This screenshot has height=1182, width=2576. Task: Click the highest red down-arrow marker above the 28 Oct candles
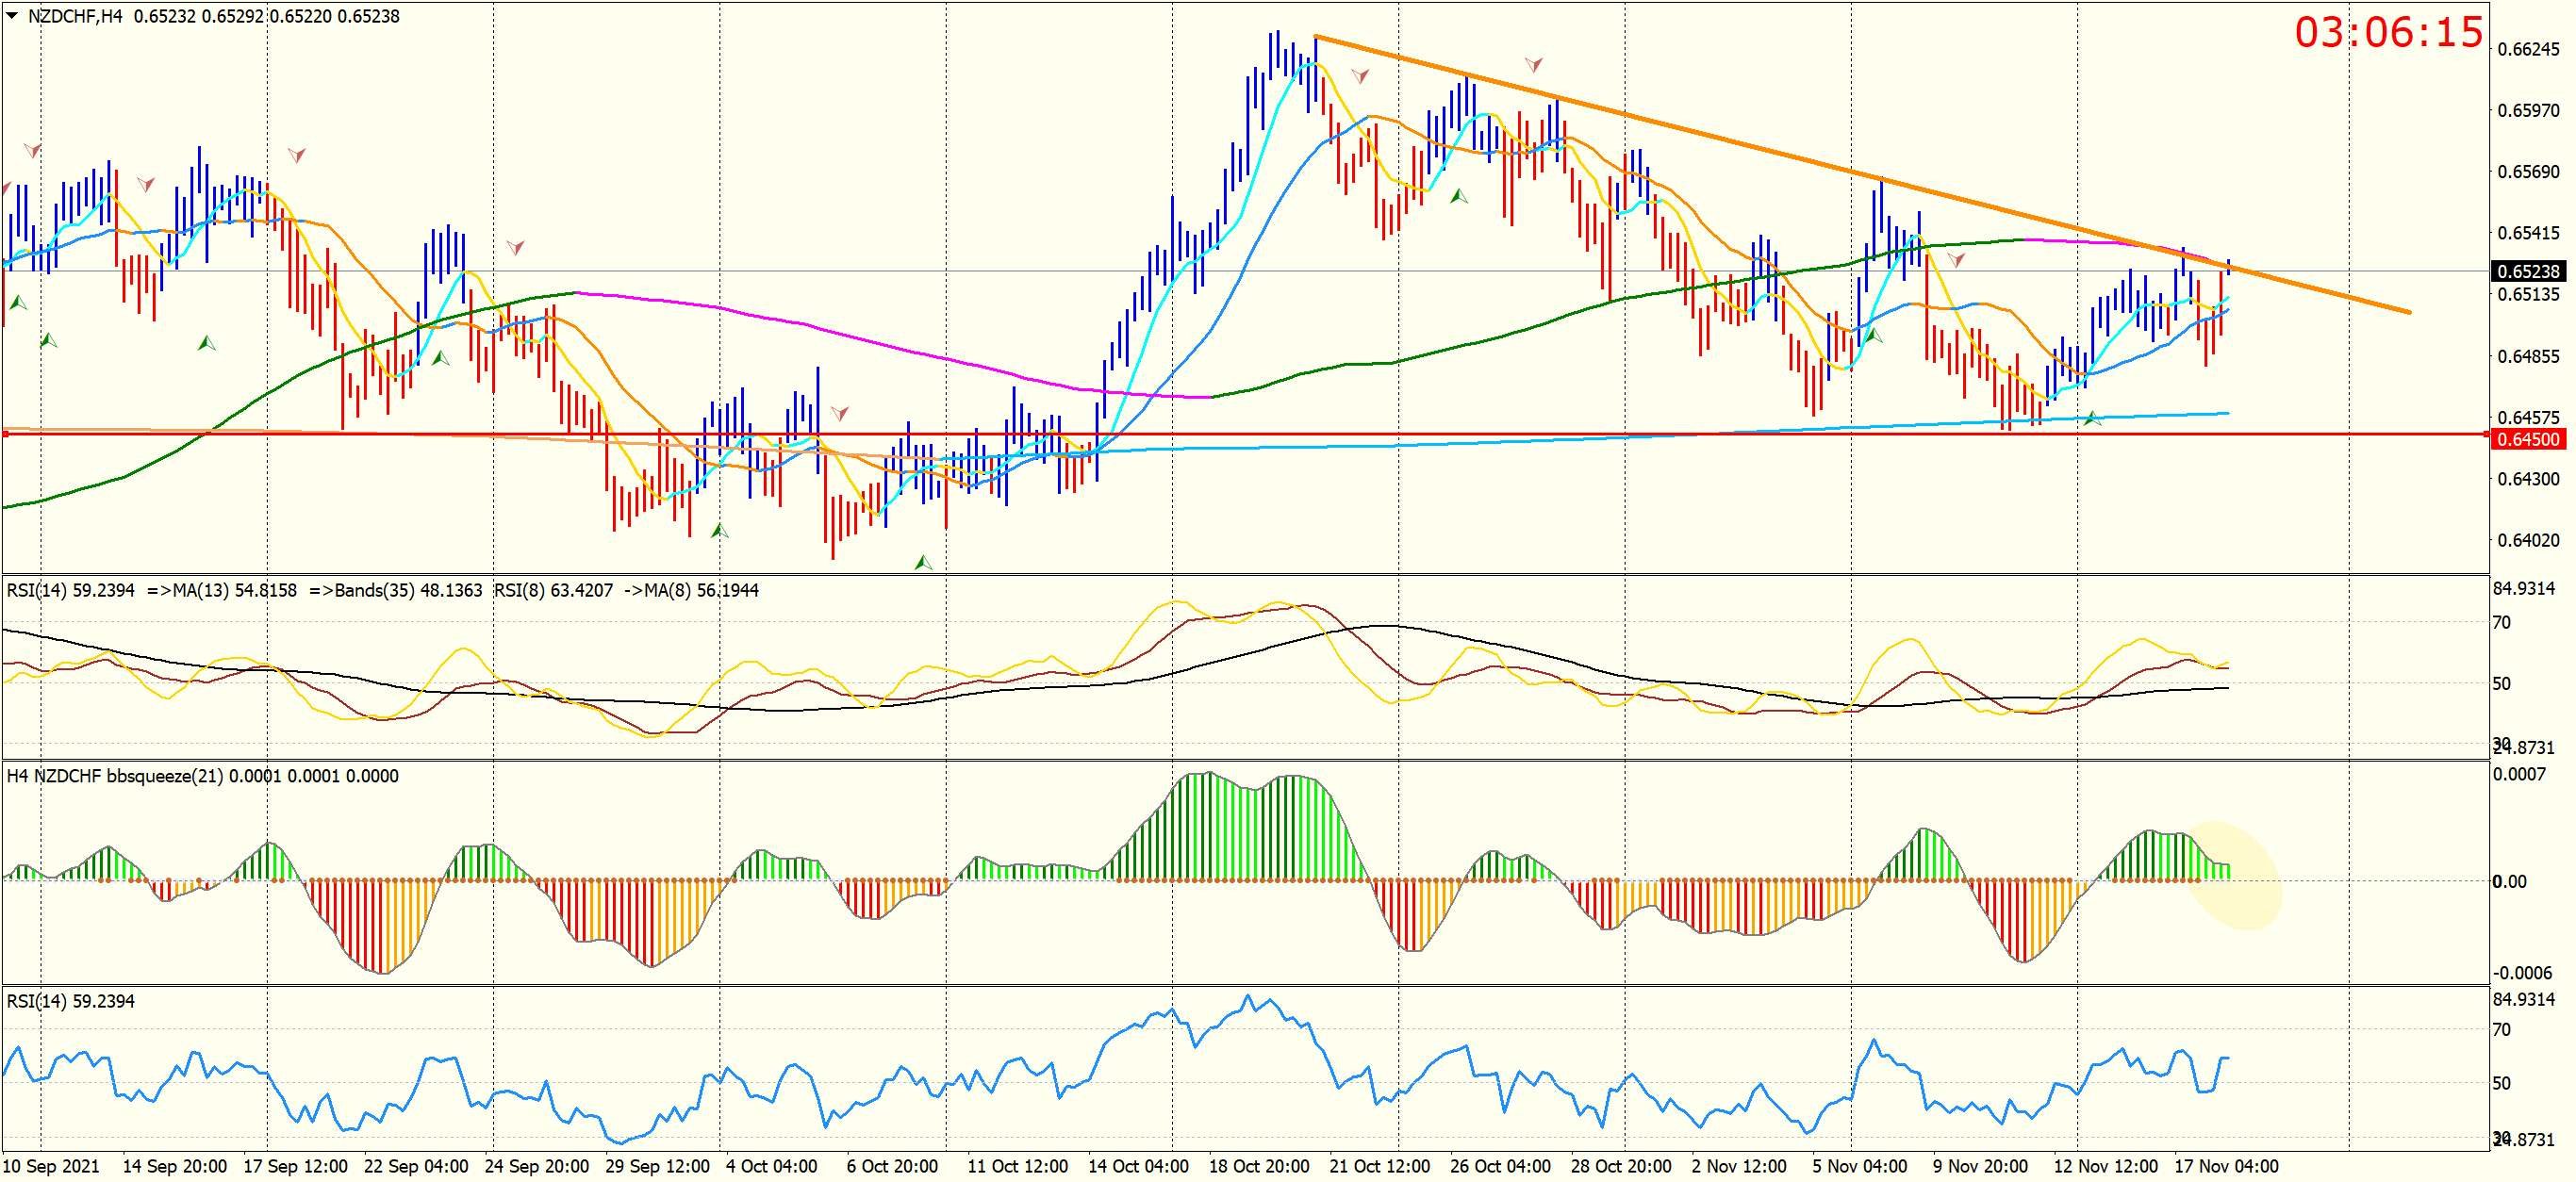click(1533, 66)
